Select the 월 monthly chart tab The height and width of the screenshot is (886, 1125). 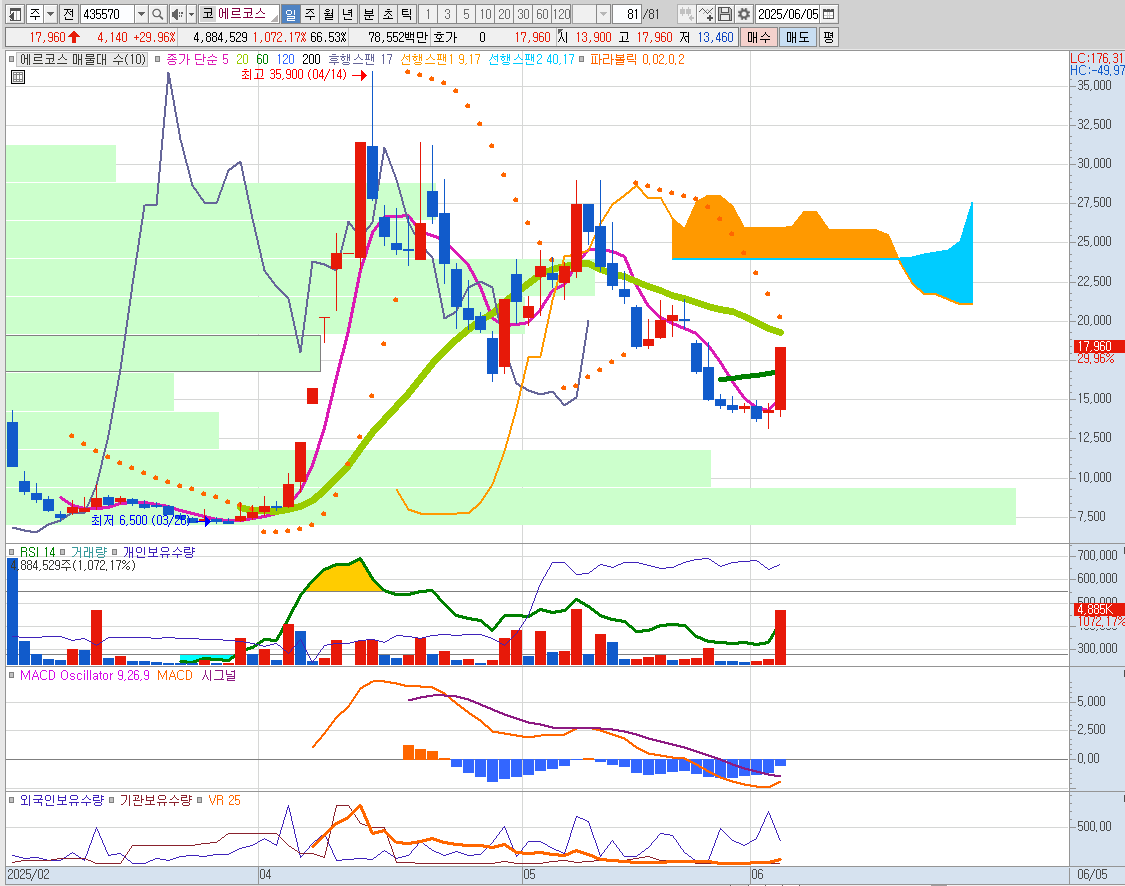click(x=329, y=14)
